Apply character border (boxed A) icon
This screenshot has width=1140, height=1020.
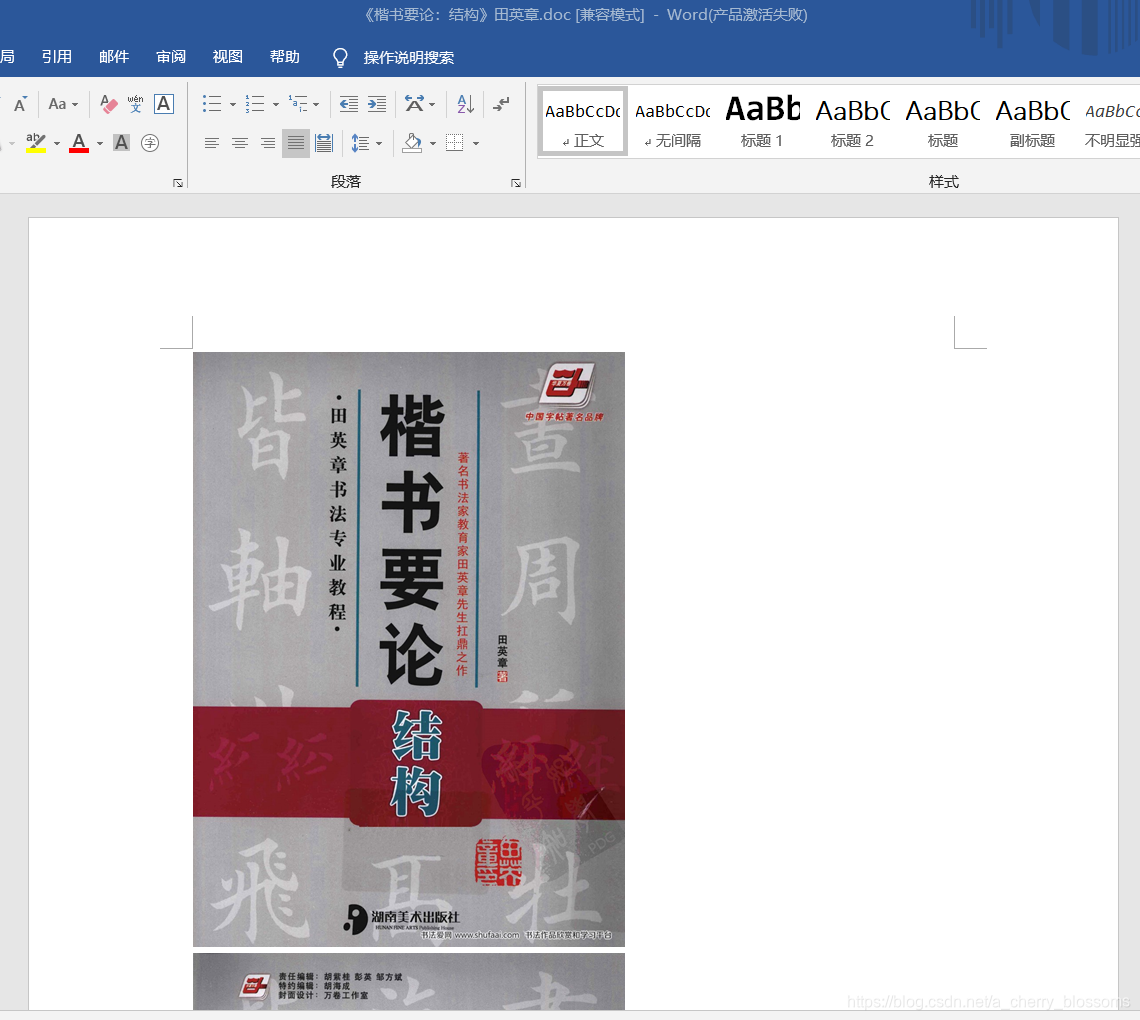coord(164,104)
